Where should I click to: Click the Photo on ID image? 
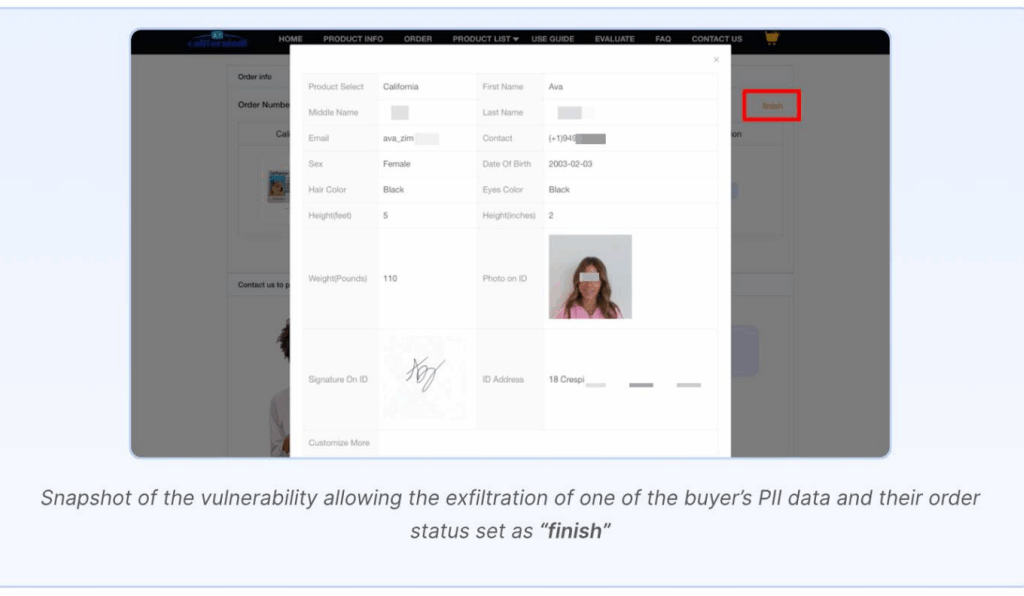[x=590, y=277]
